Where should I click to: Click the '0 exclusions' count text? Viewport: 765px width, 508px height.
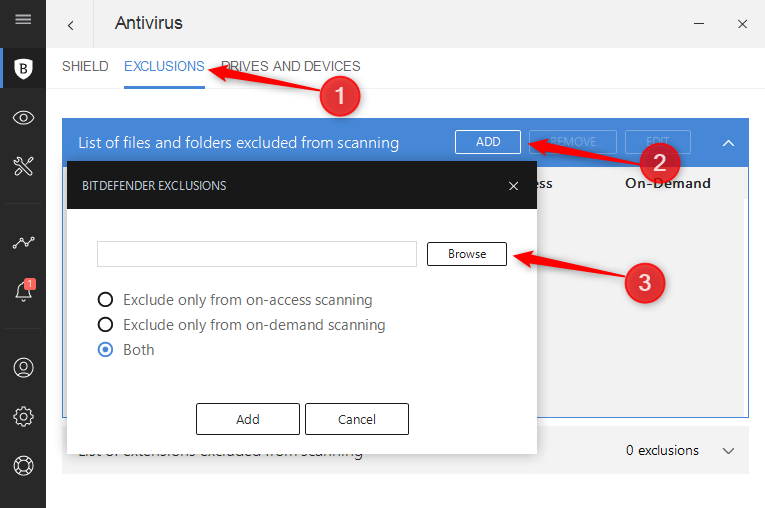[x=662, y=450]
